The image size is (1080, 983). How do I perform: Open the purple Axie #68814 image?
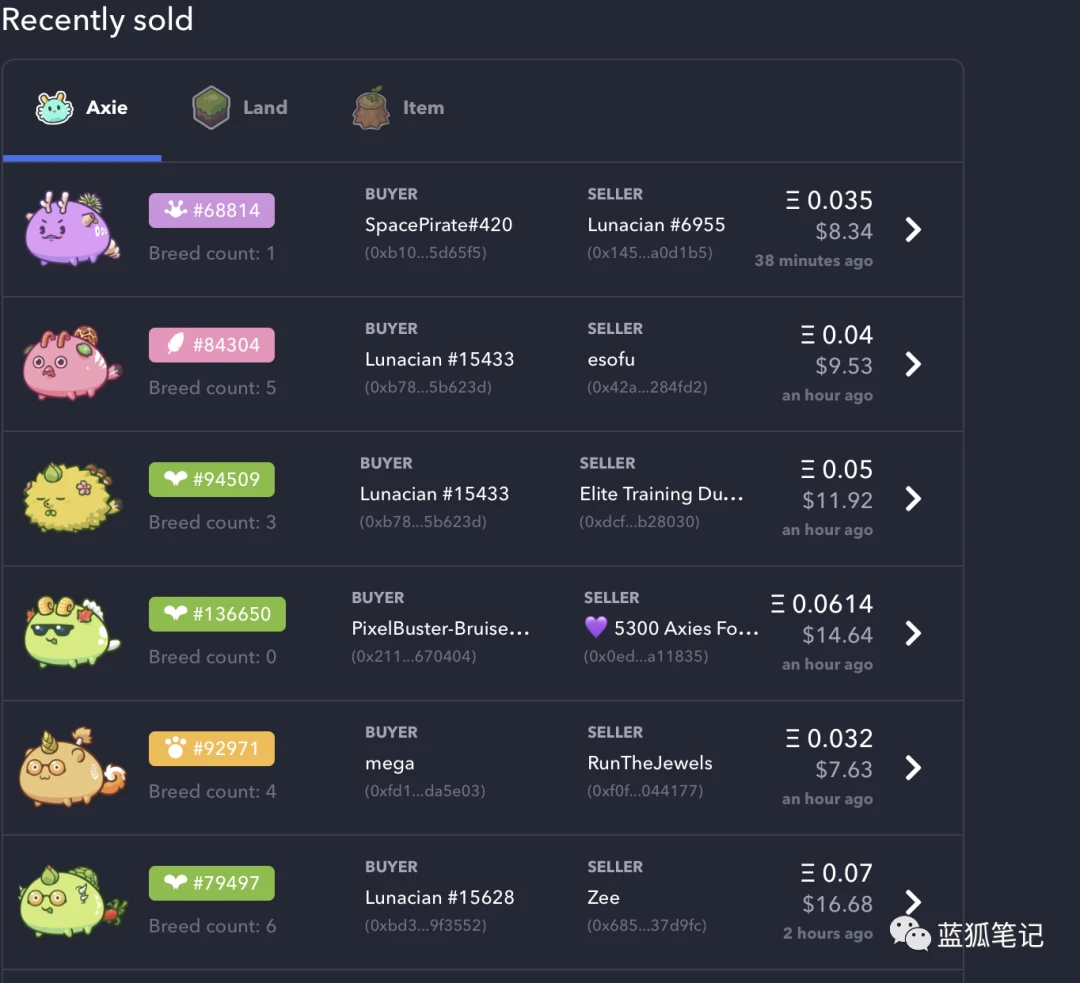coord(72,229)
